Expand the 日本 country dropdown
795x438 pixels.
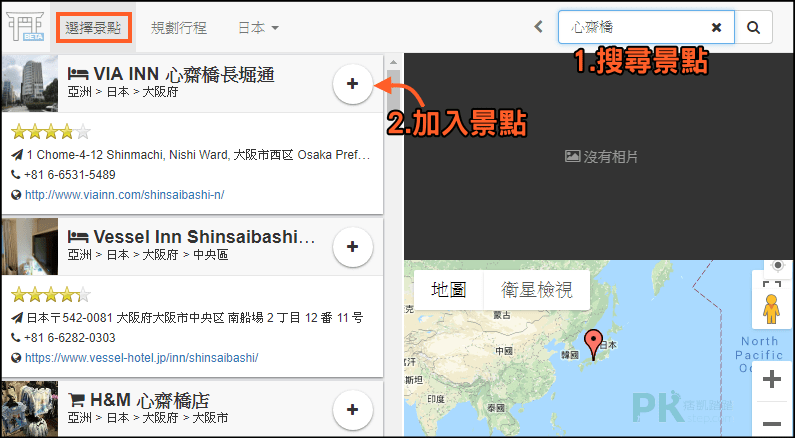point(259,28)
